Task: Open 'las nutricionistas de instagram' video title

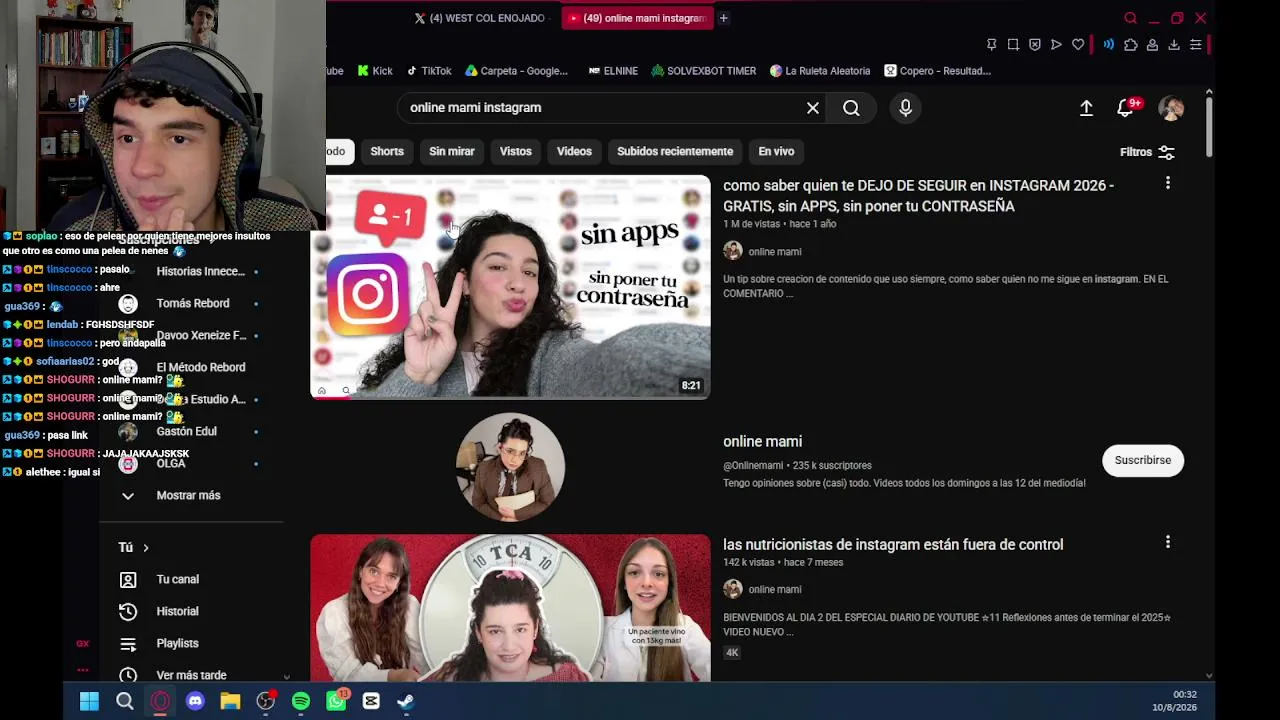Action: [893, 545]
